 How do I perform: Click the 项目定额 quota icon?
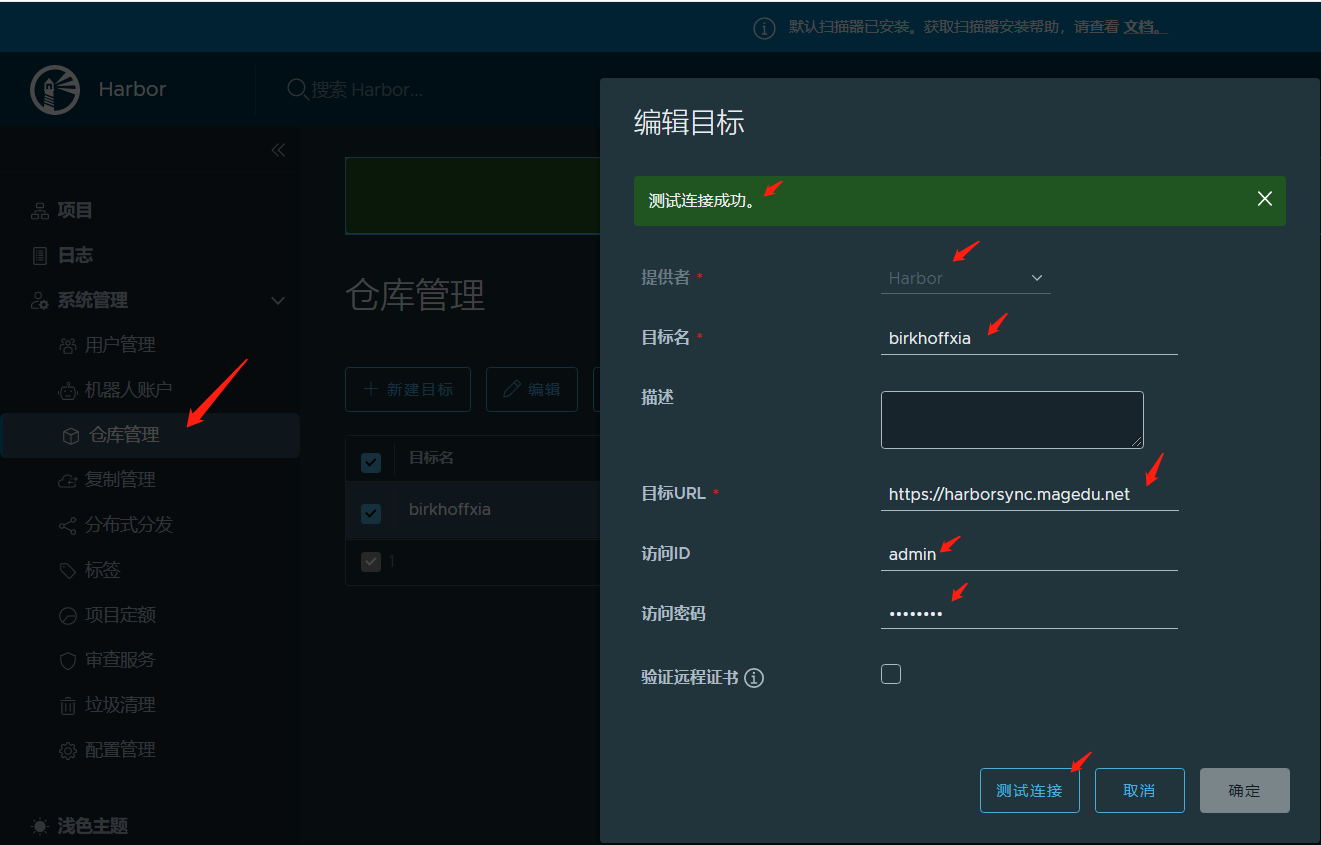point(68,616)
